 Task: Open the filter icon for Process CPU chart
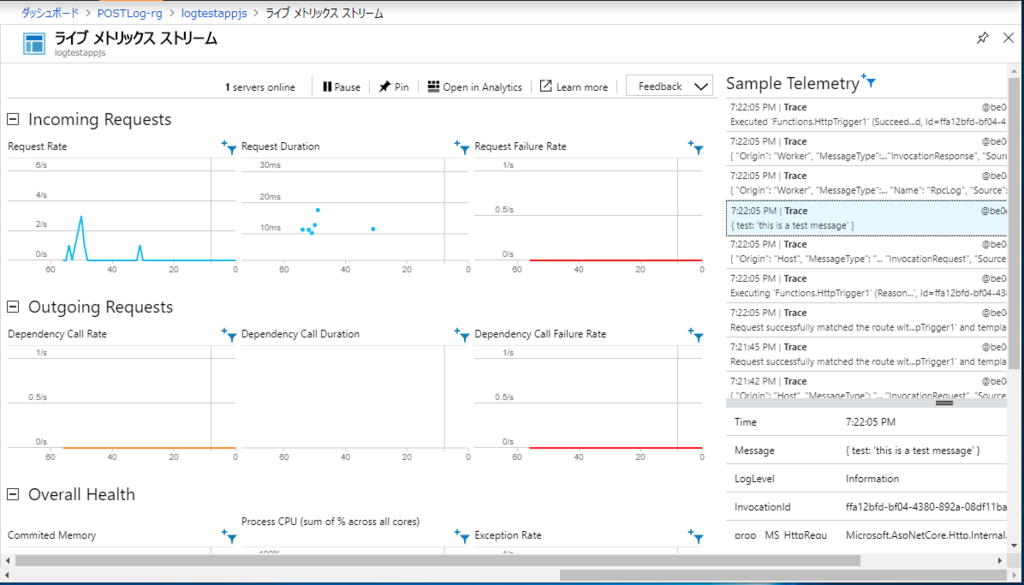pyautogui.click(x=462, y=536)
